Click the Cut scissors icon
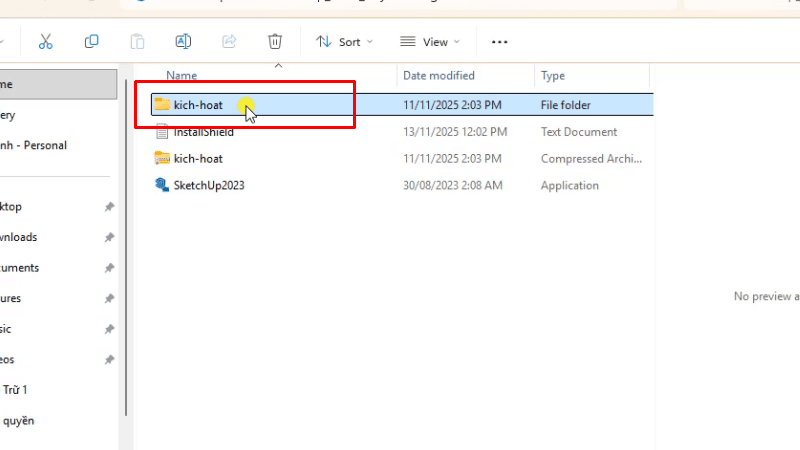800x450 pixels. point(45,42)
